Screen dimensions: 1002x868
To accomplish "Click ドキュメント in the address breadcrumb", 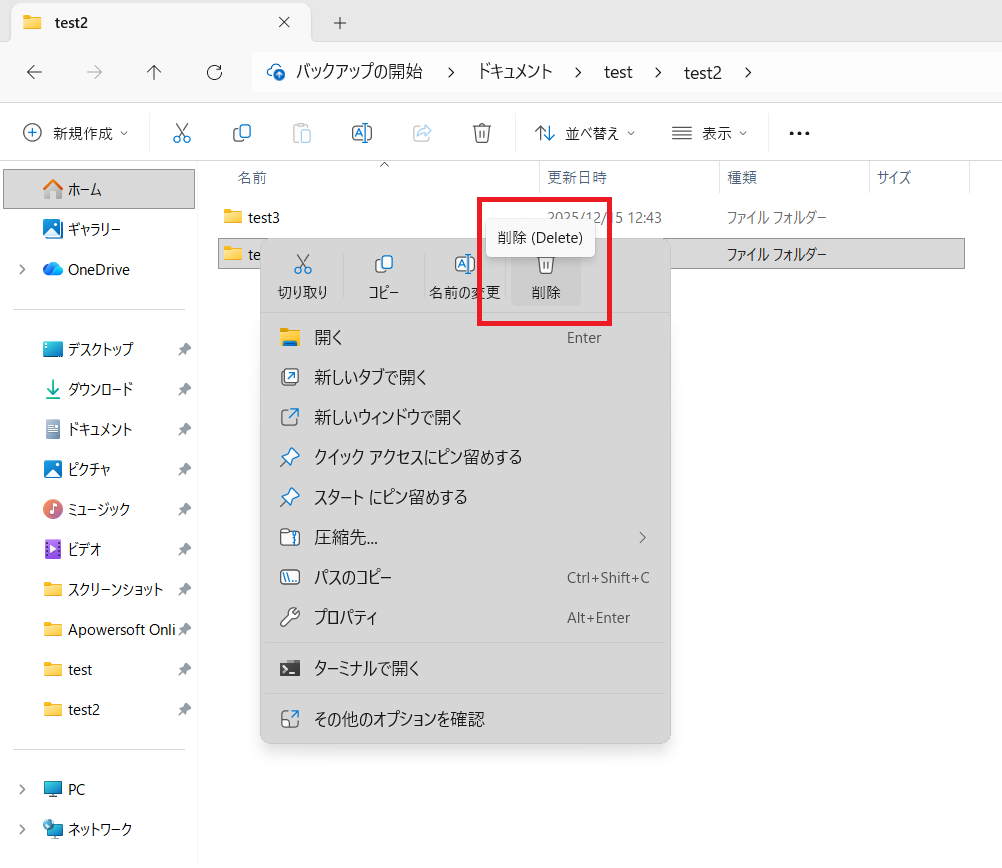I will [x=515, y=72].
